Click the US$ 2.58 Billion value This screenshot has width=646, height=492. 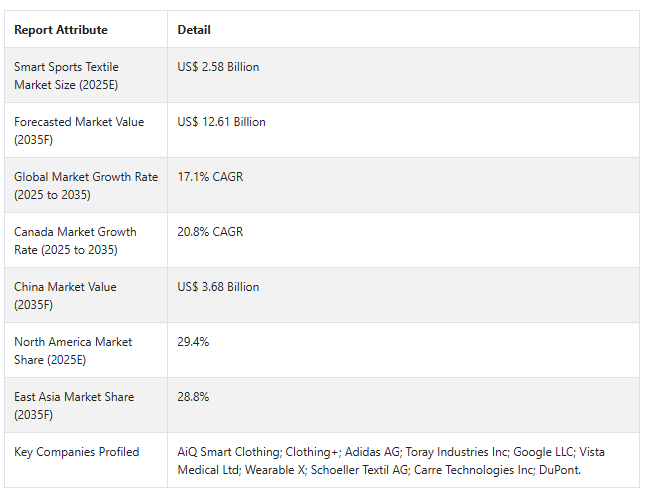[218, 67]
